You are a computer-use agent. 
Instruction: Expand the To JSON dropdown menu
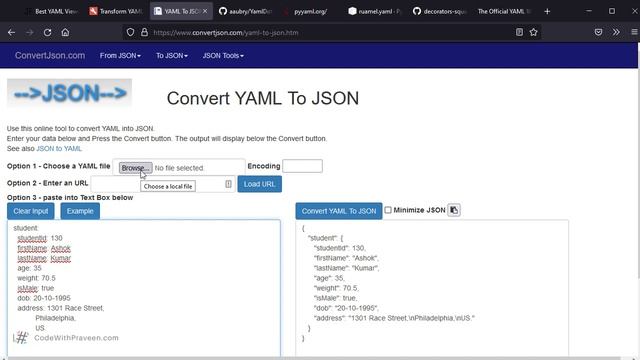[x=171, y=56]
